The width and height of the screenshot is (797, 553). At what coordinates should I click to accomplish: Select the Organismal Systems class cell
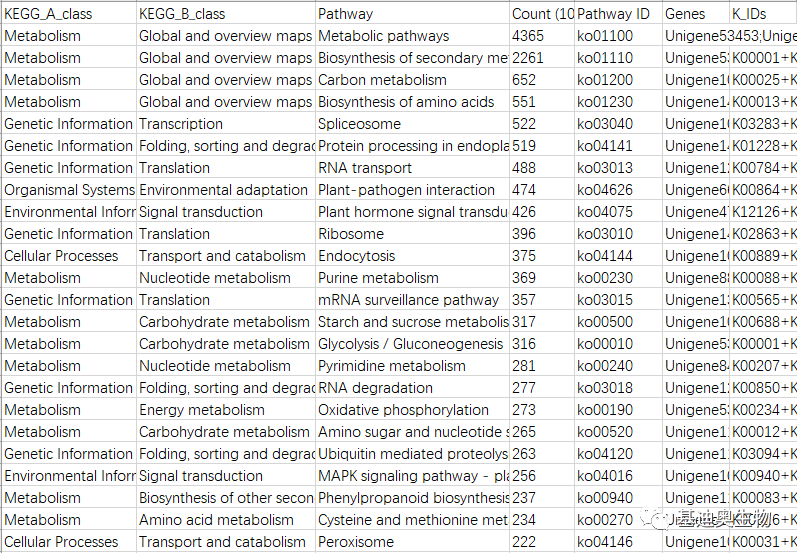point(69,190)
